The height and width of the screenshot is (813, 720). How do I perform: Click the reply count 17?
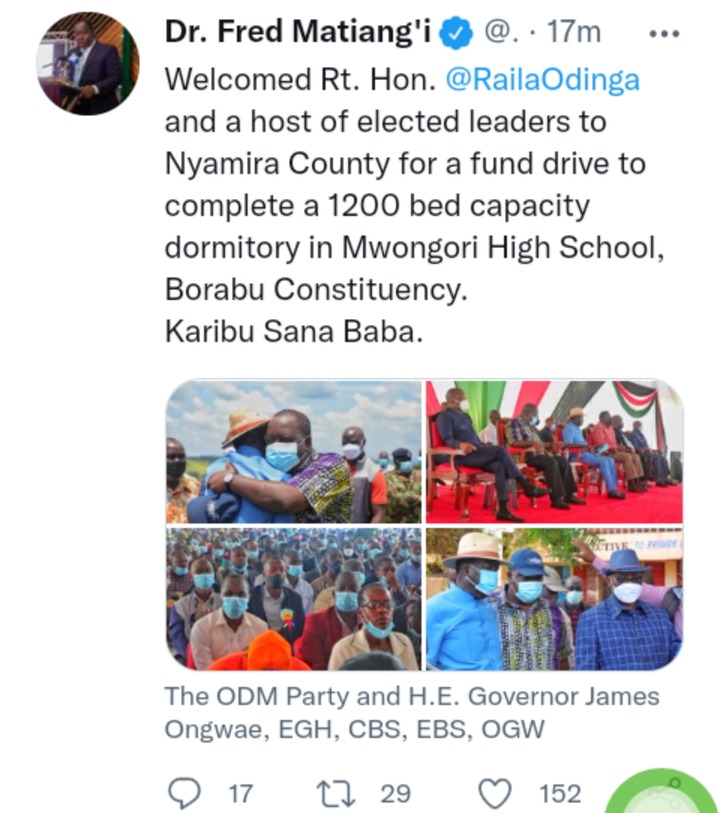(x=241, y=794)
